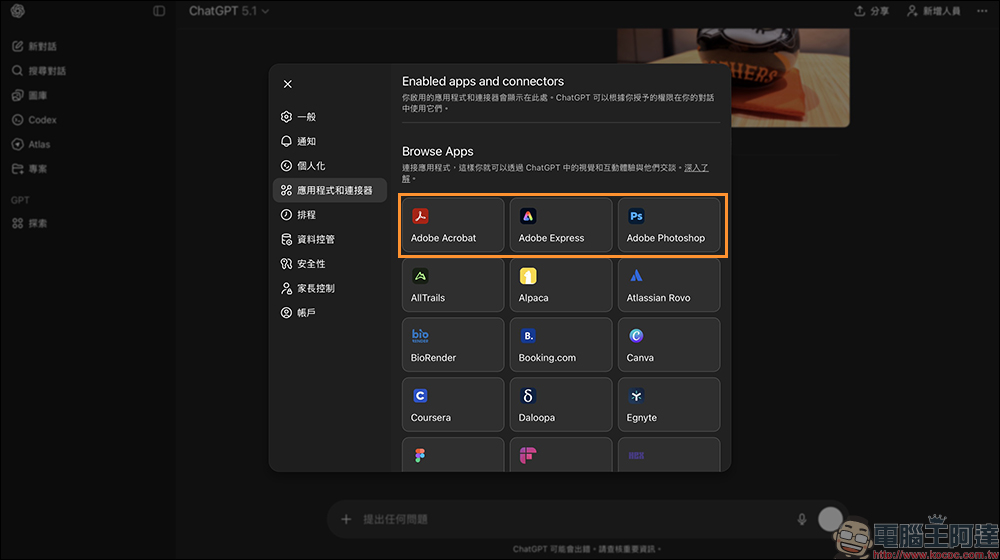This screenshot has height=560, width=1000.
Task: Open the Coursera app card
Action: point(453,404)
